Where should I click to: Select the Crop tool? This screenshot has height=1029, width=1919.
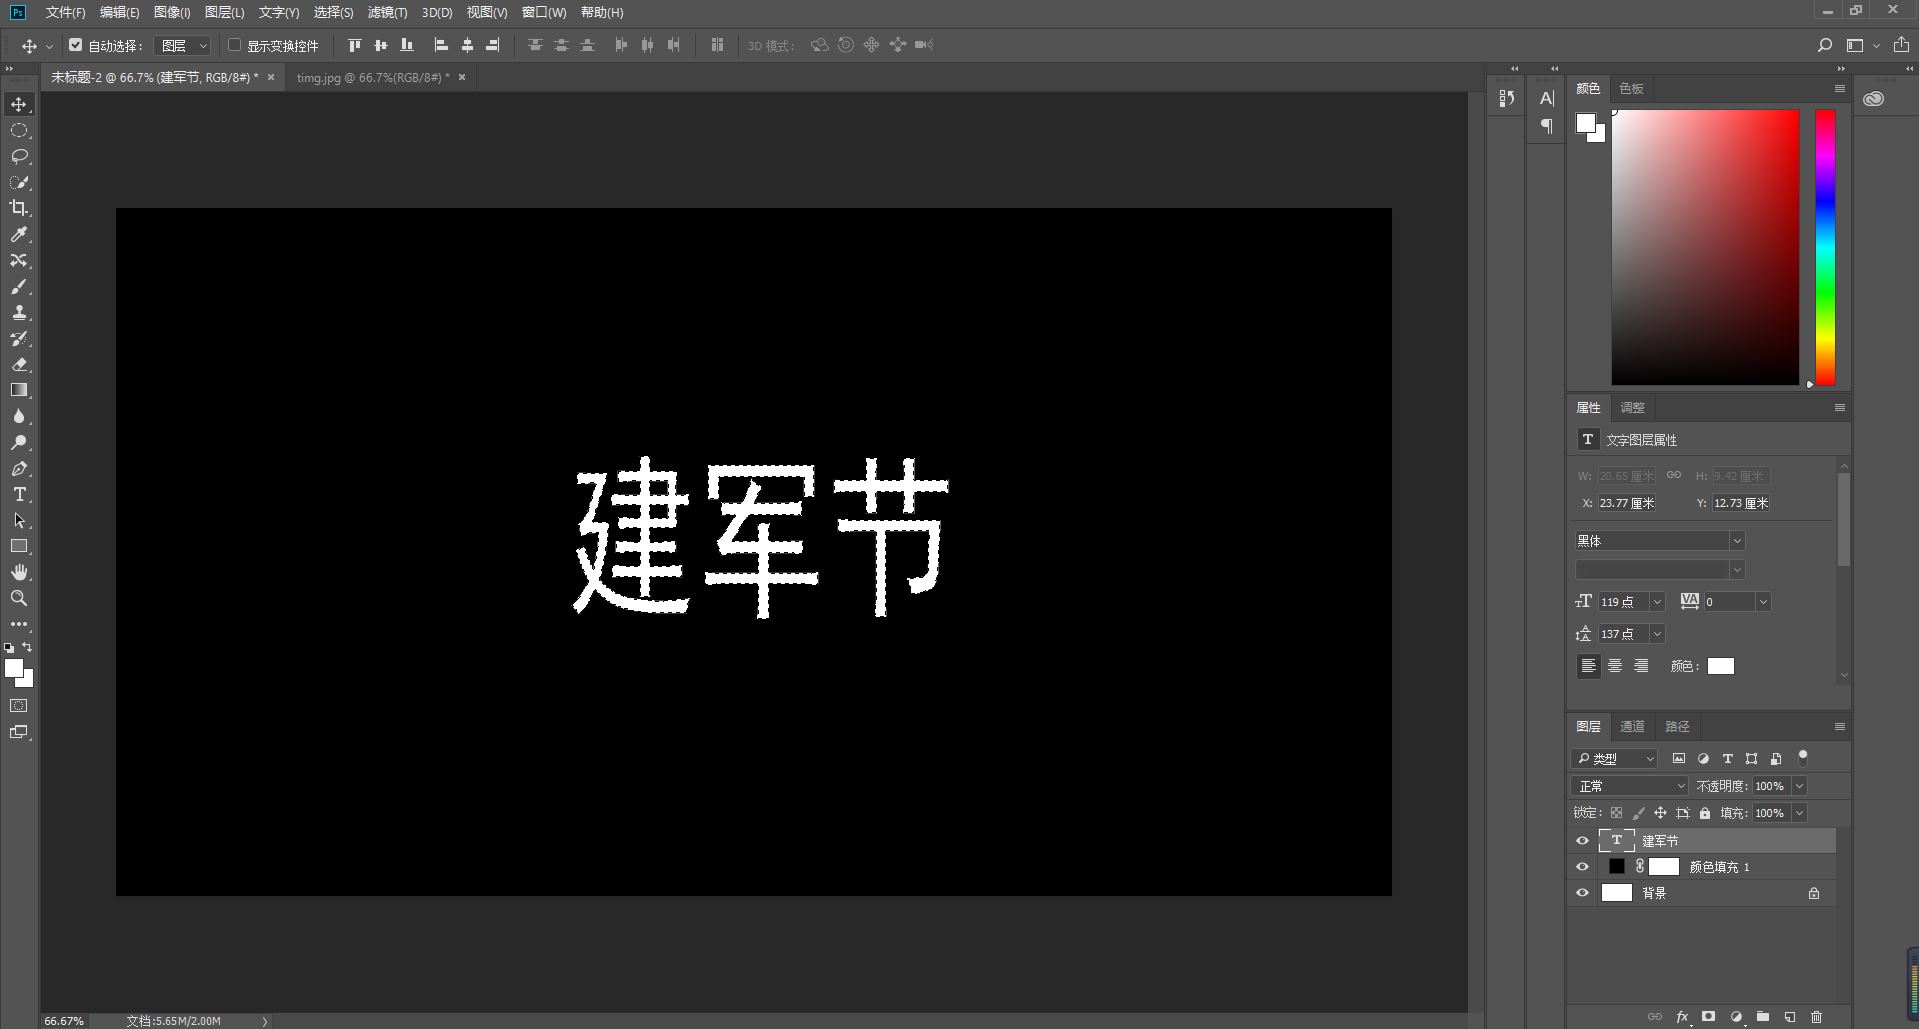coord(20,209)
